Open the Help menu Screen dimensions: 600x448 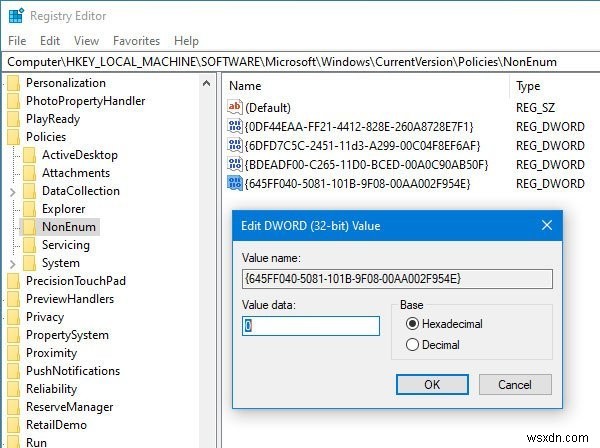tap(186, 41)
